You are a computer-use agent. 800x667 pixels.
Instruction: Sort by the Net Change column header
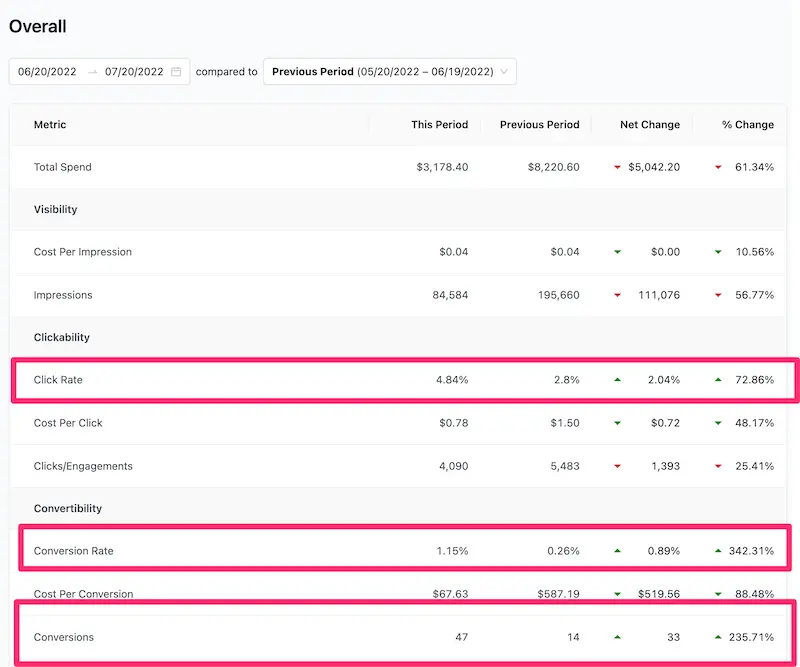(x=649, y=125)
